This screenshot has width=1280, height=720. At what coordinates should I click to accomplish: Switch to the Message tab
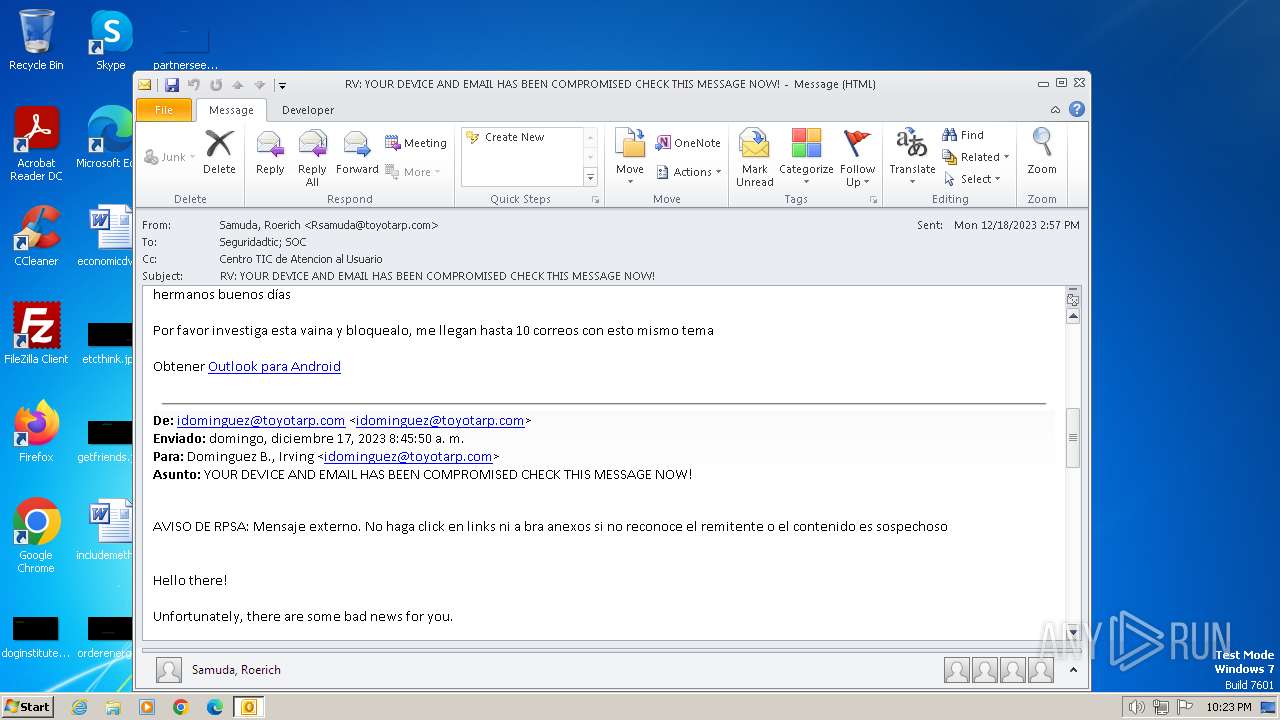(x=231, y=110)
